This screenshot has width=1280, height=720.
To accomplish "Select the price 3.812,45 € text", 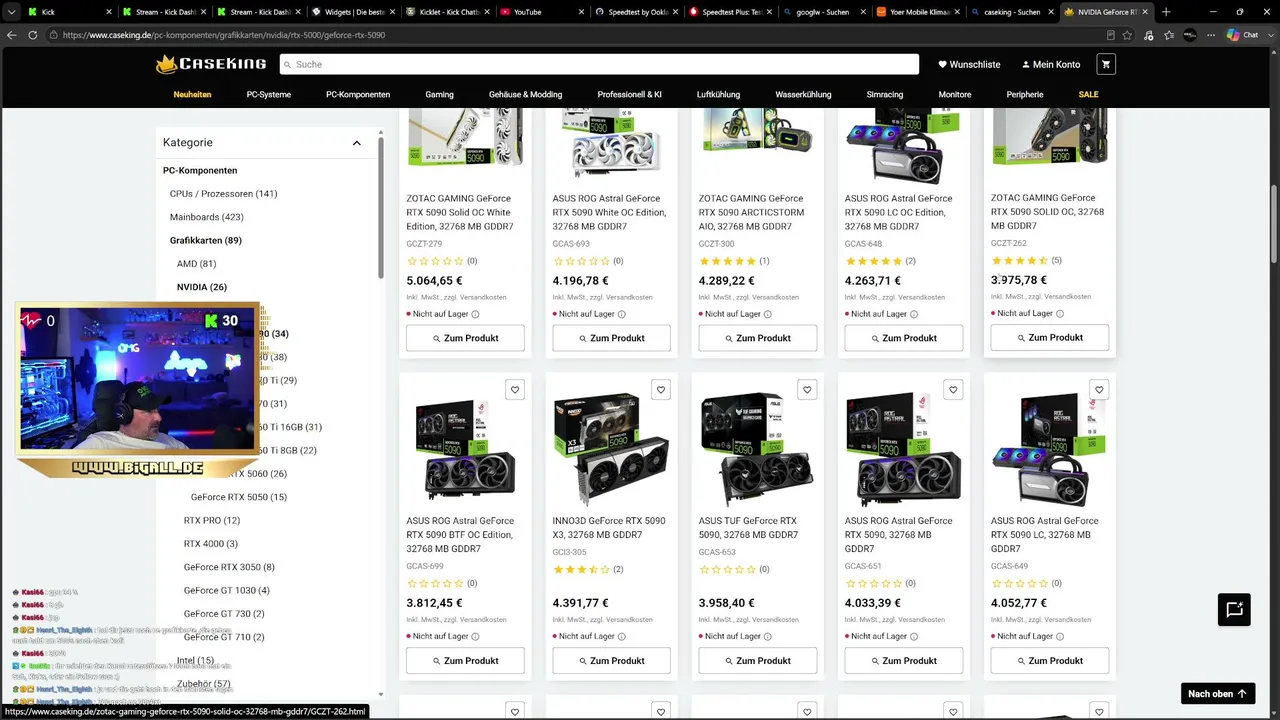I will (x=434, y=603).
